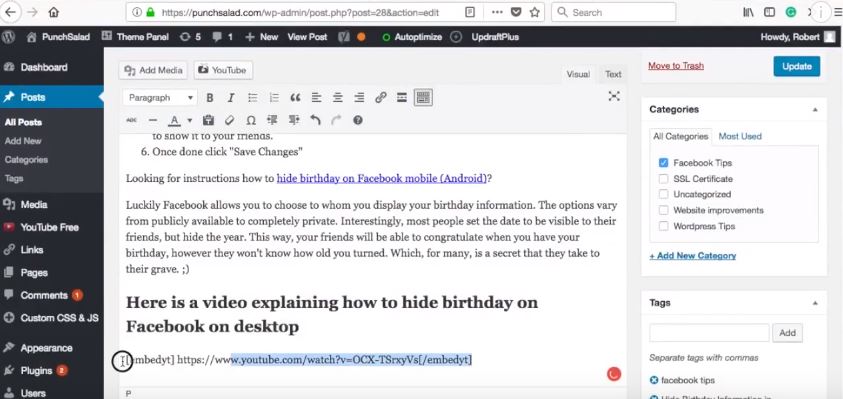Click the Add Media button
Screen dimensions: 843x399
(x=154, y=70)
